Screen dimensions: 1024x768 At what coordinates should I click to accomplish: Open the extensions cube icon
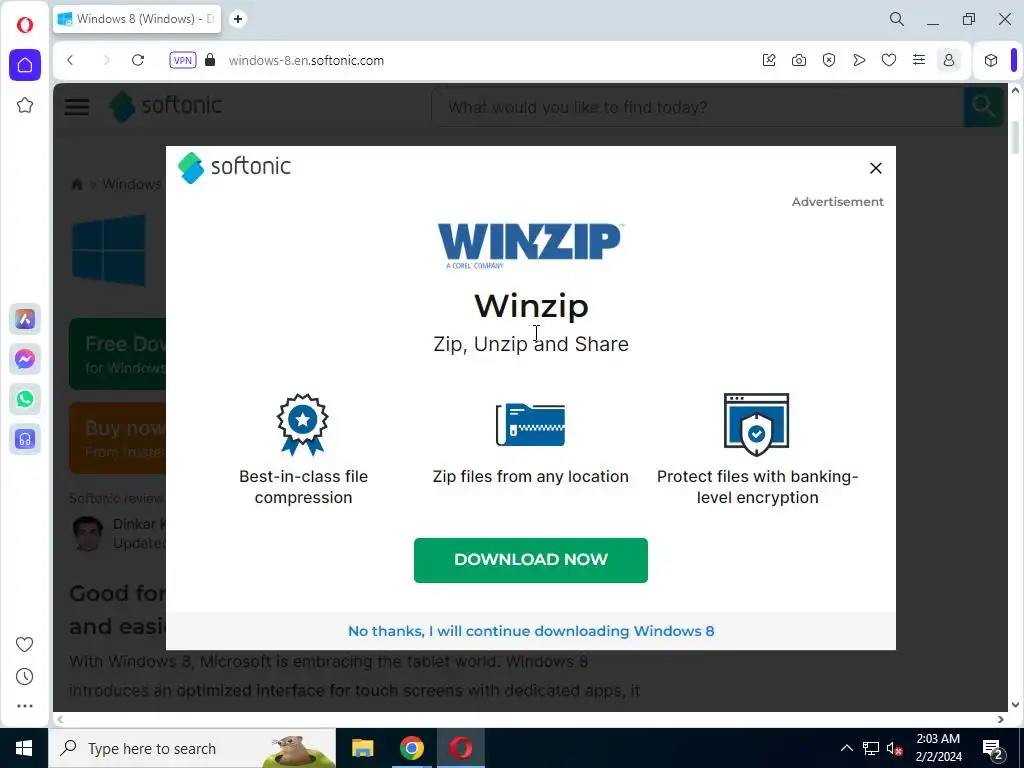991,60
